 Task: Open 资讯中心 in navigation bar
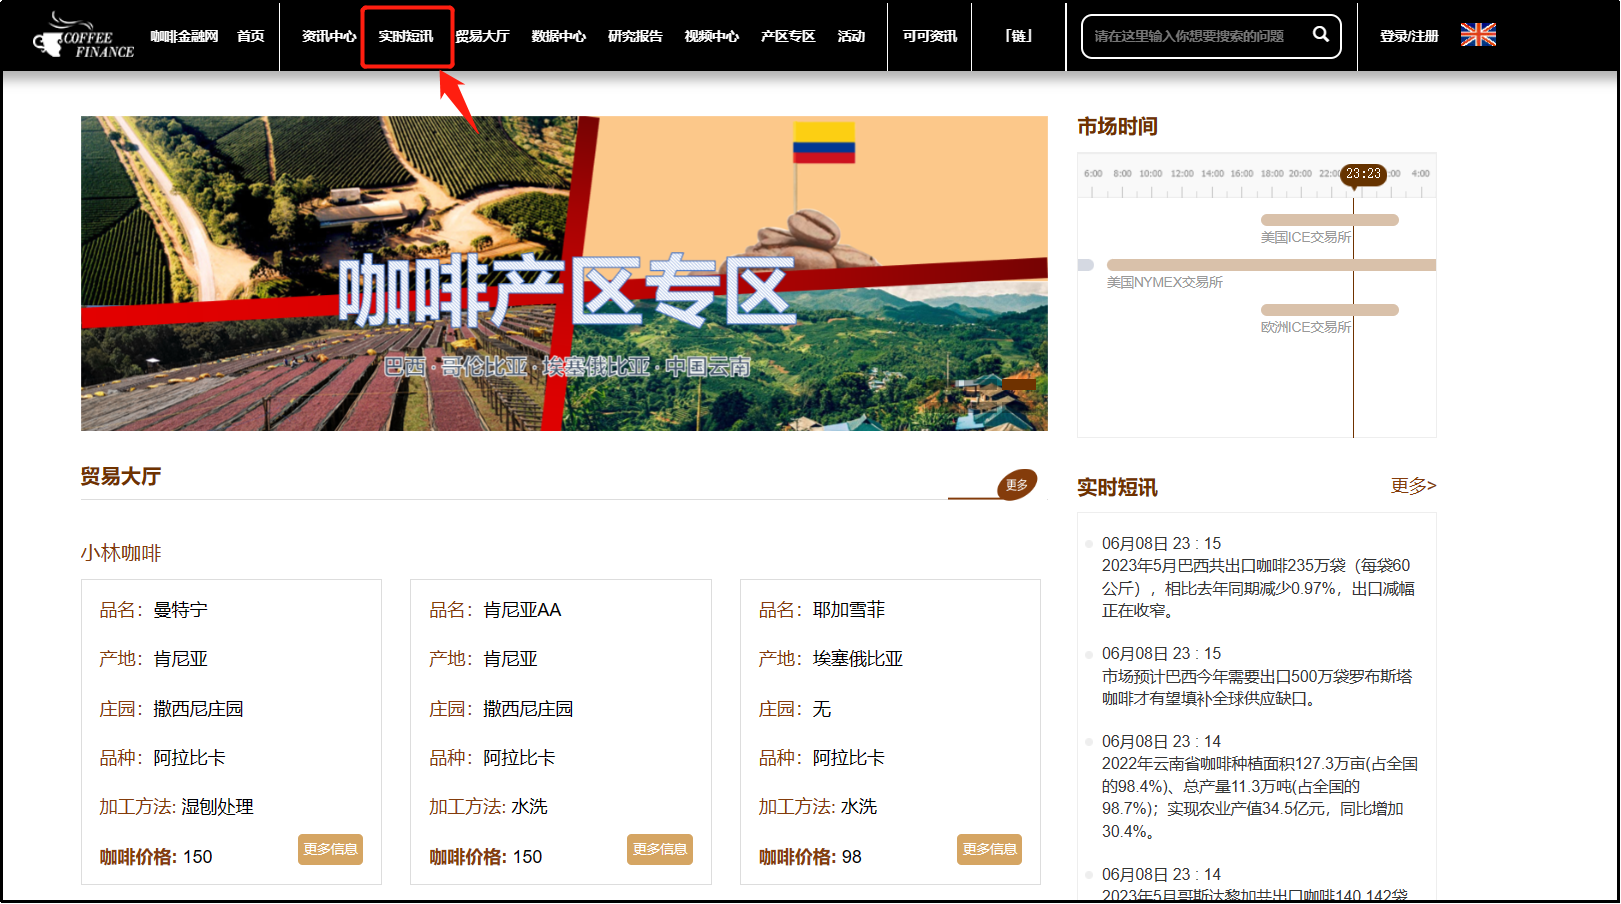(x=329, y=36)
